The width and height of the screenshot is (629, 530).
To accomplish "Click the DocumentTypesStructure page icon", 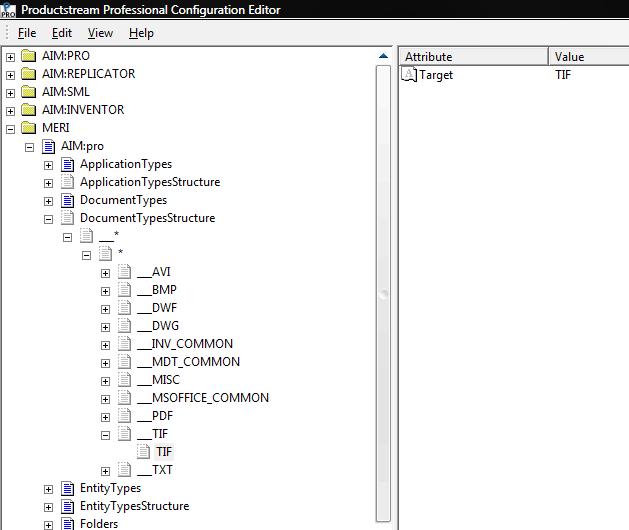I will pyautogui.click(x=67, y=218).
